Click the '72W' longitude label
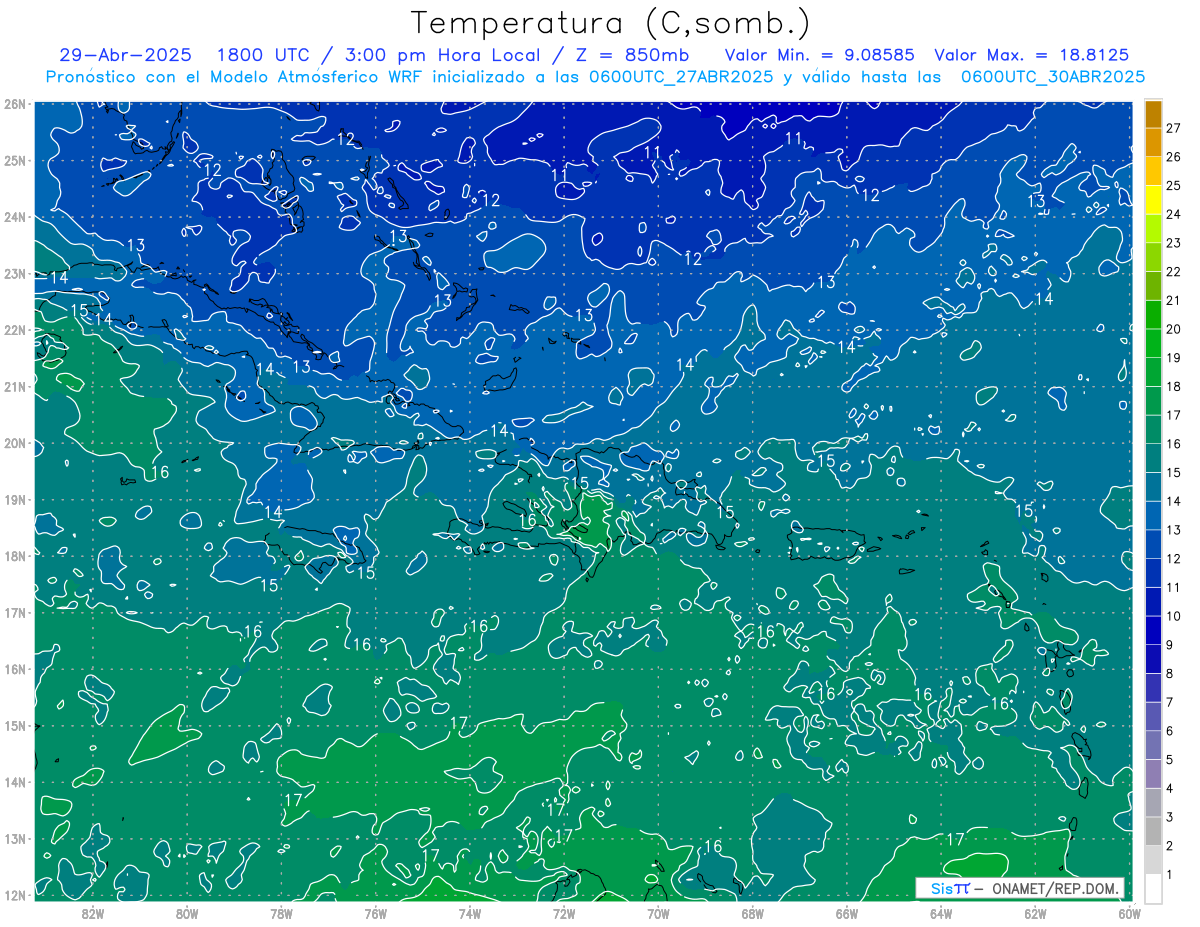The height and width of the screenshot is (927, 1200). [x=564, y=913]
